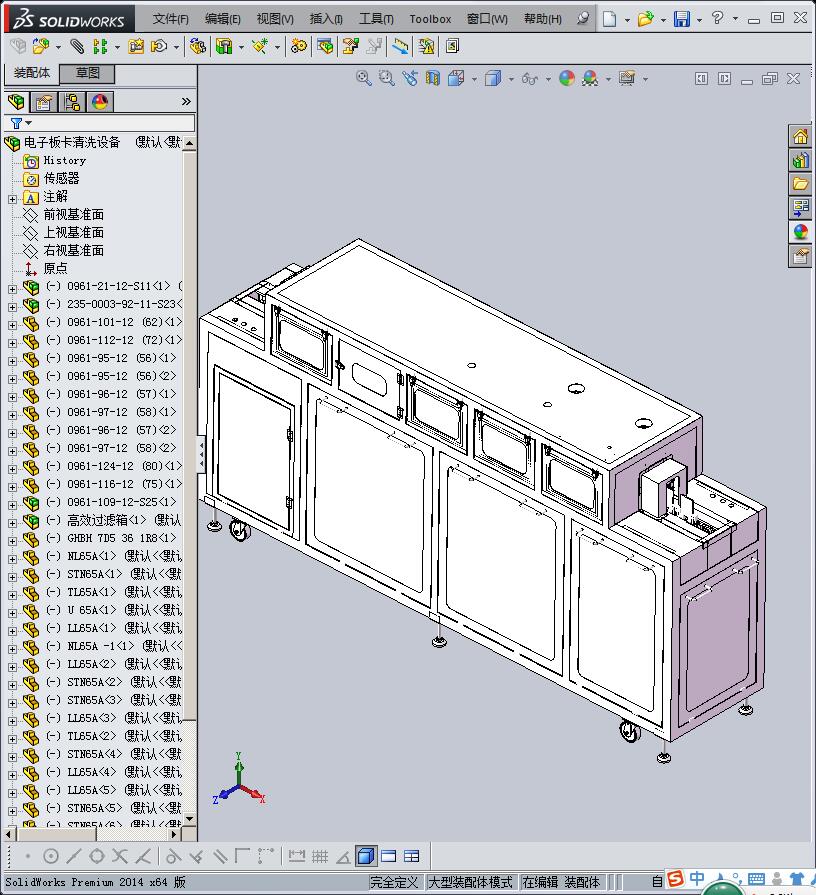Switch to the 装配体 tab

pyautogui.click(x=32, y=73)
